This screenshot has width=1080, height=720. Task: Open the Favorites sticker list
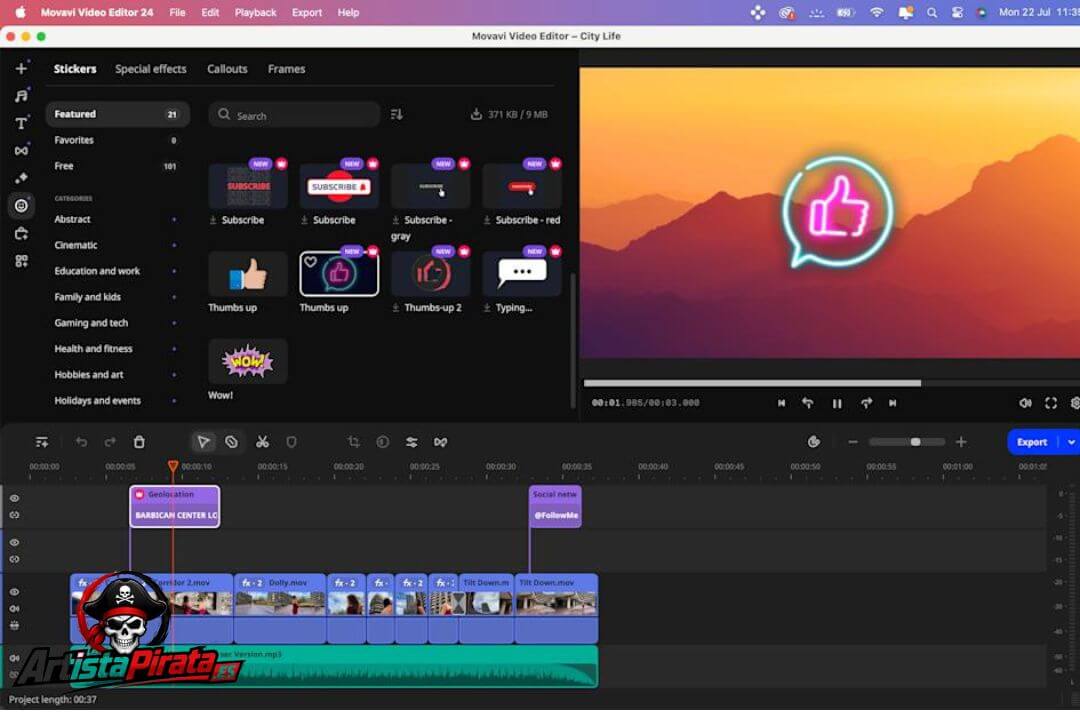pos(117,141)
